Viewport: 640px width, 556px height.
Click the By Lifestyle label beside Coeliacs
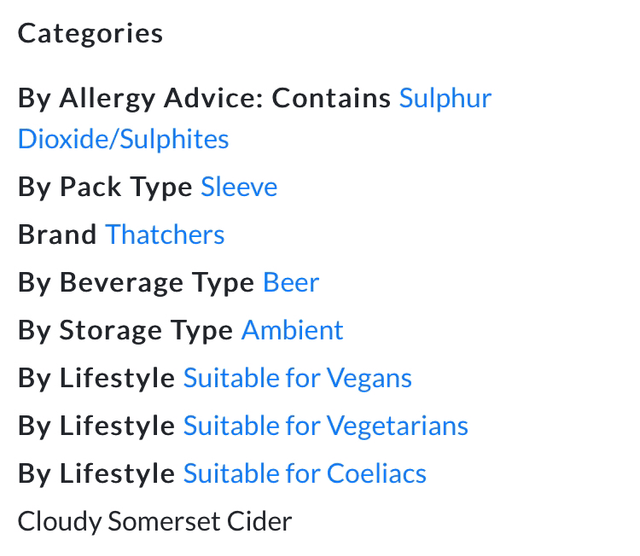tap(96, 474)
